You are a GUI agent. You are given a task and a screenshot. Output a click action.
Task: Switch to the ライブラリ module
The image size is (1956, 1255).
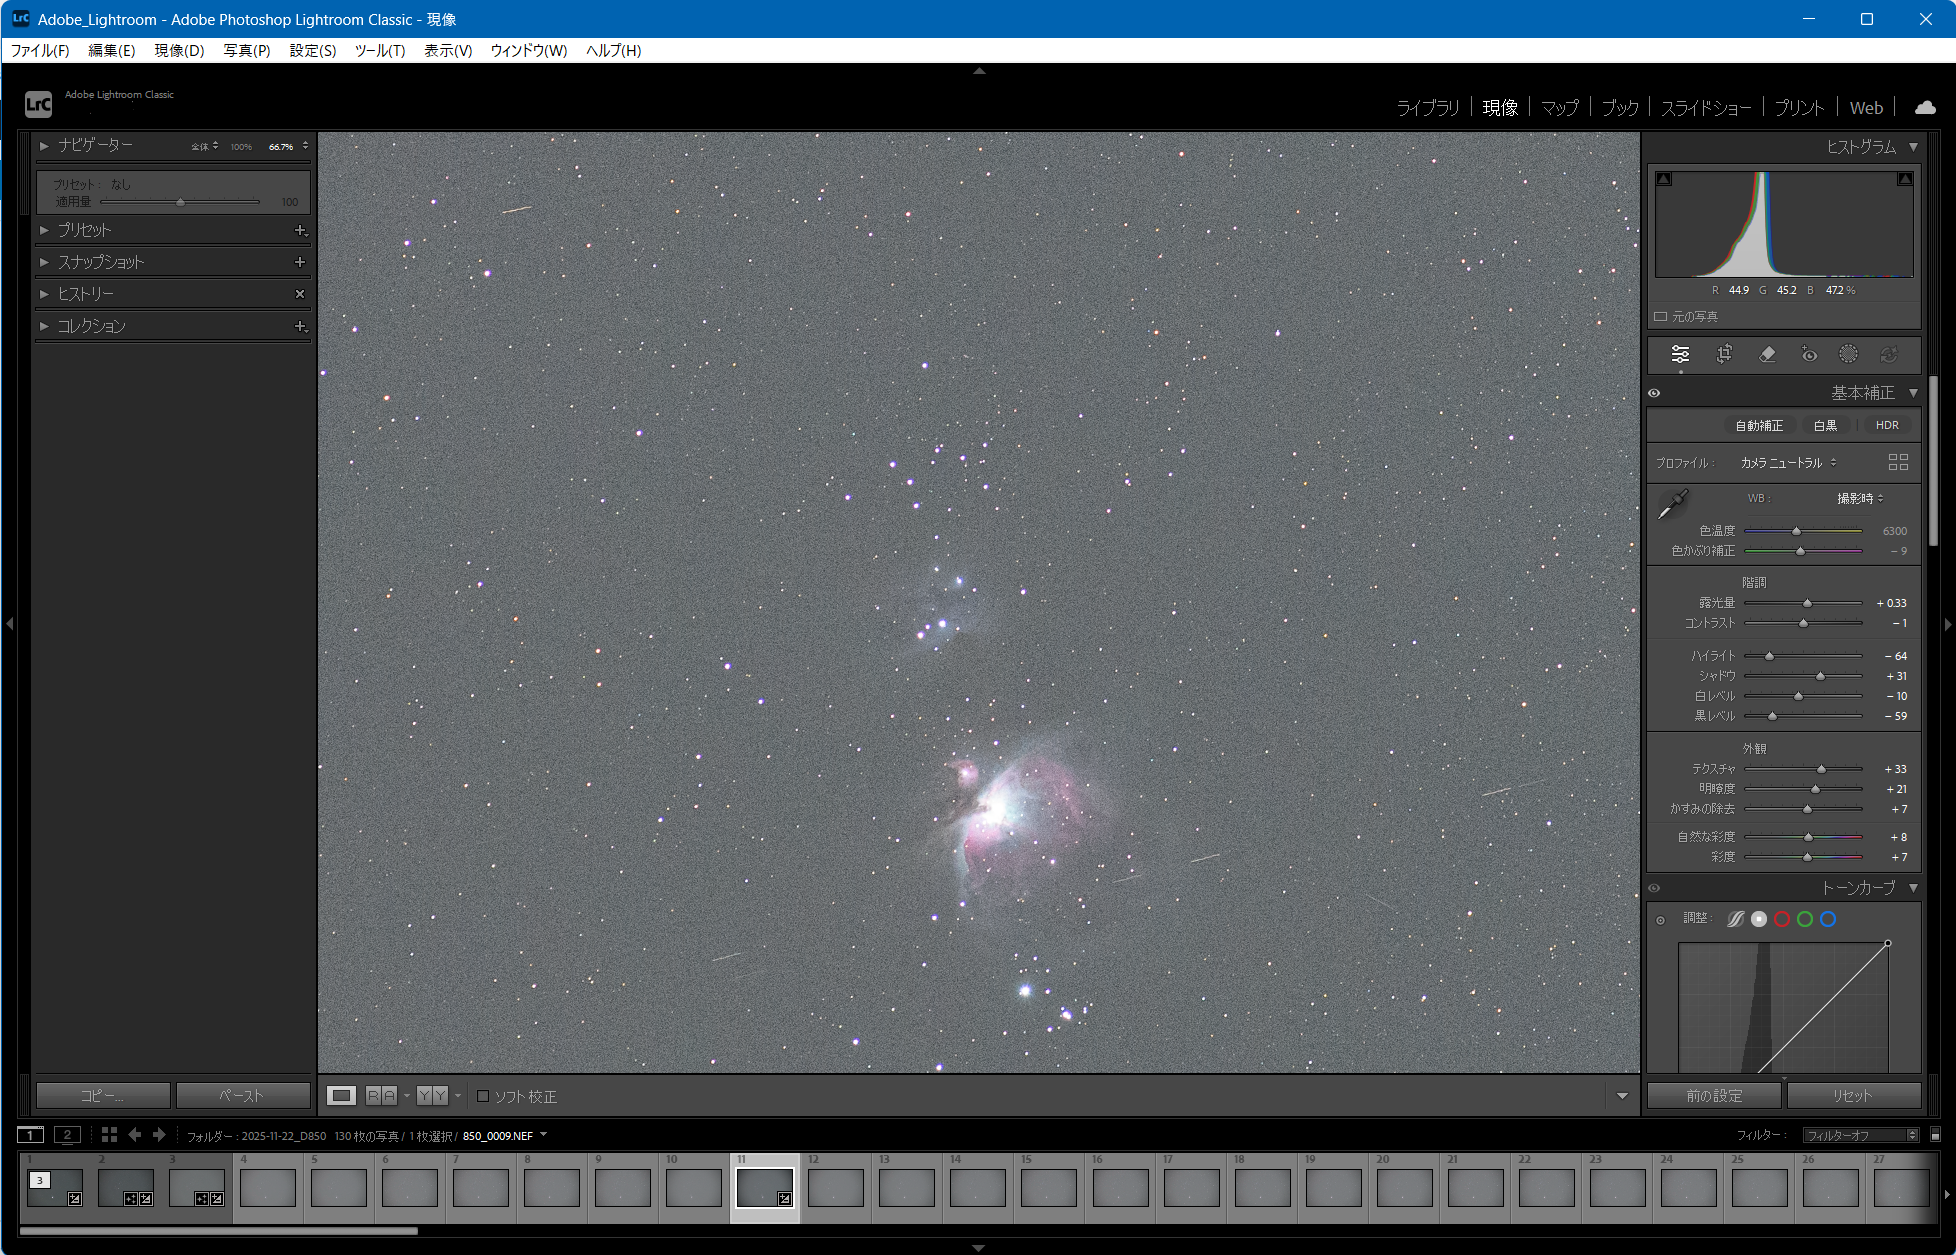coord(1427,108)
